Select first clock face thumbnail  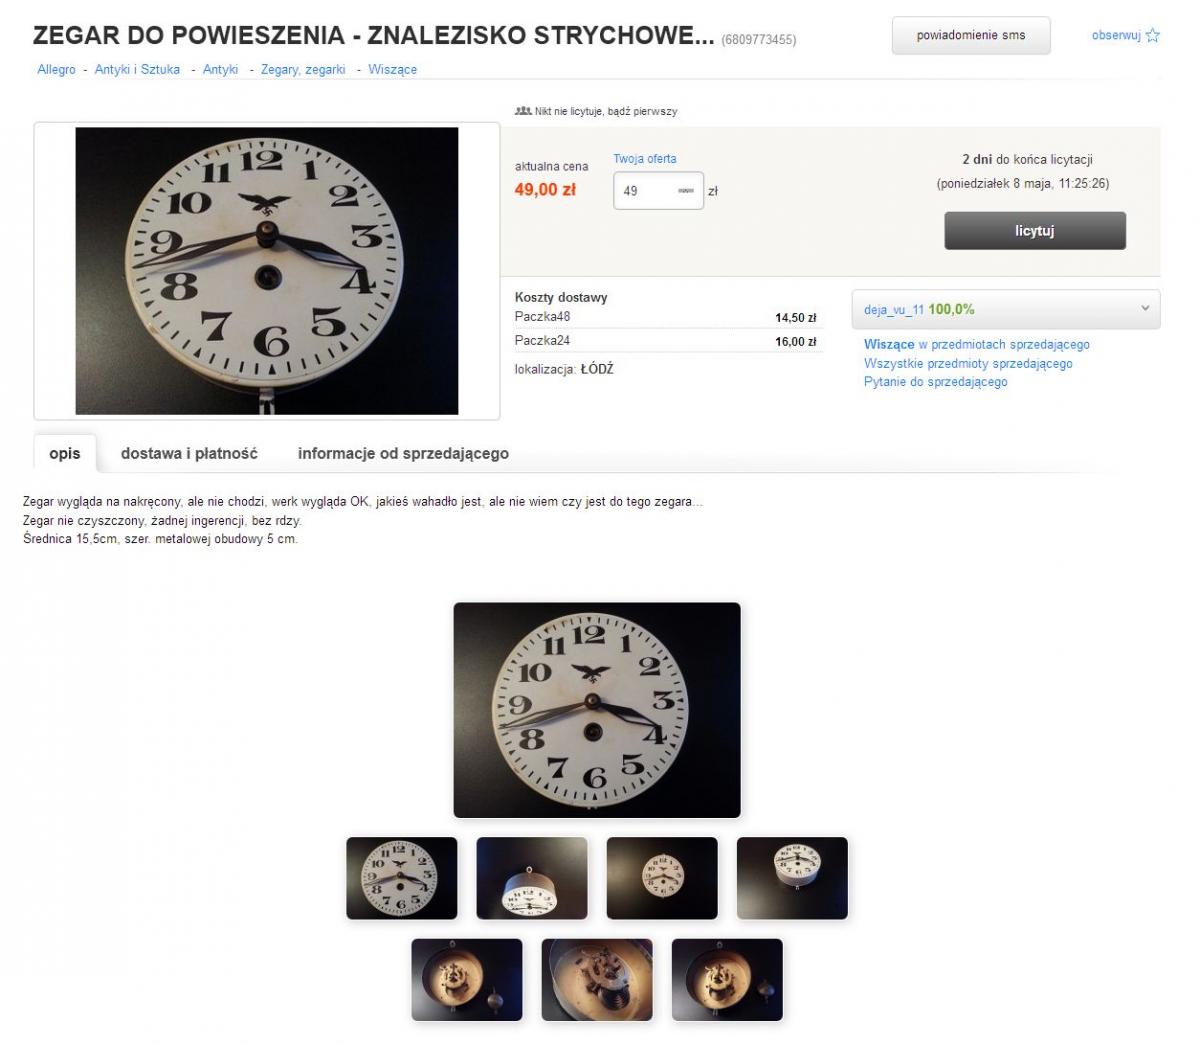(x=402, y=878)
